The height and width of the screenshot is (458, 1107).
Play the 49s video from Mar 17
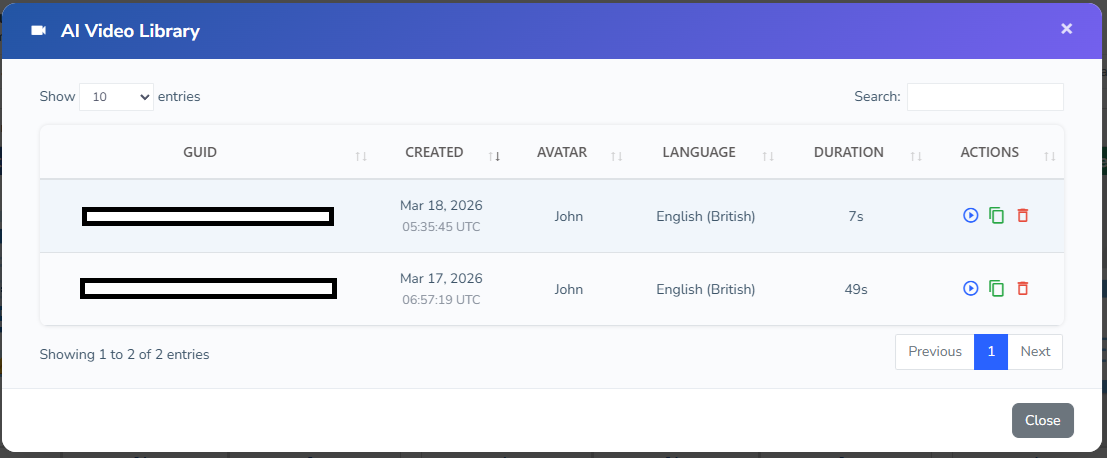[970, 288]
